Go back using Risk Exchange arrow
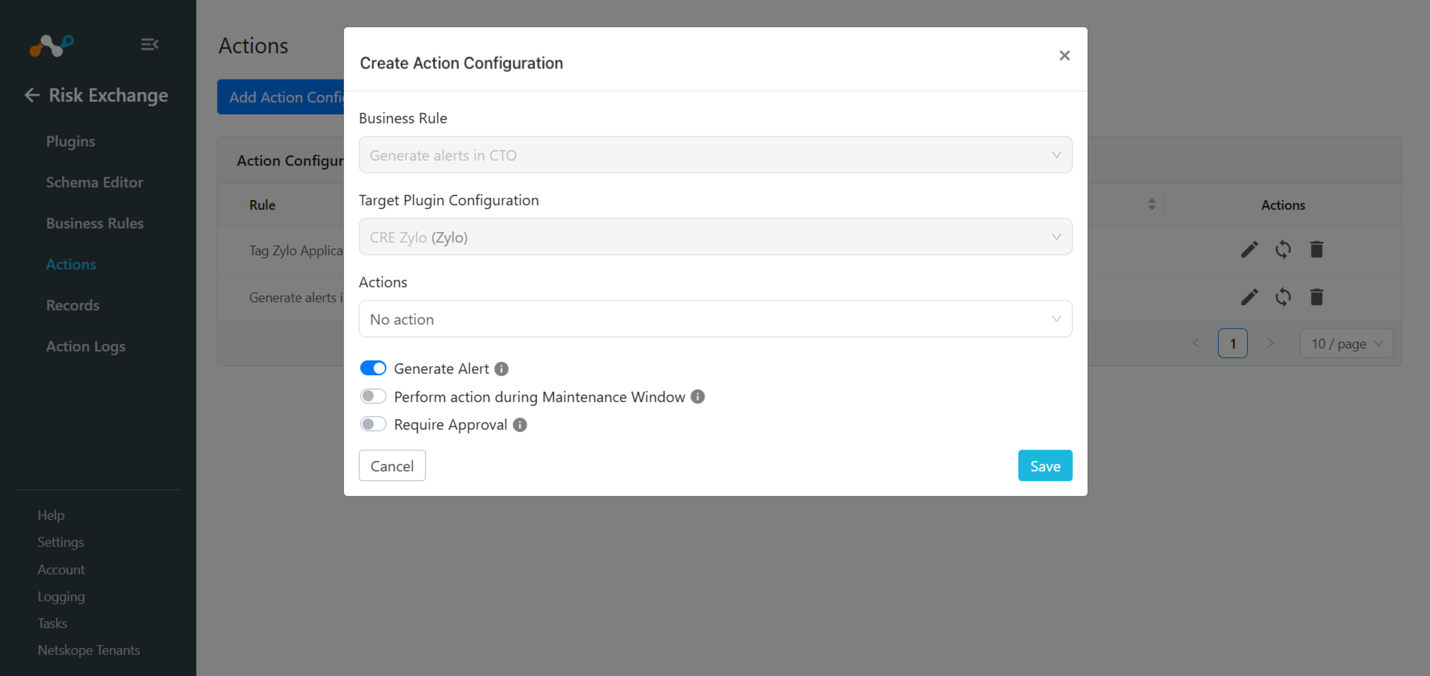Image resolution: width=1430 pixels, height=676 pixels. (x=32, y=95)
